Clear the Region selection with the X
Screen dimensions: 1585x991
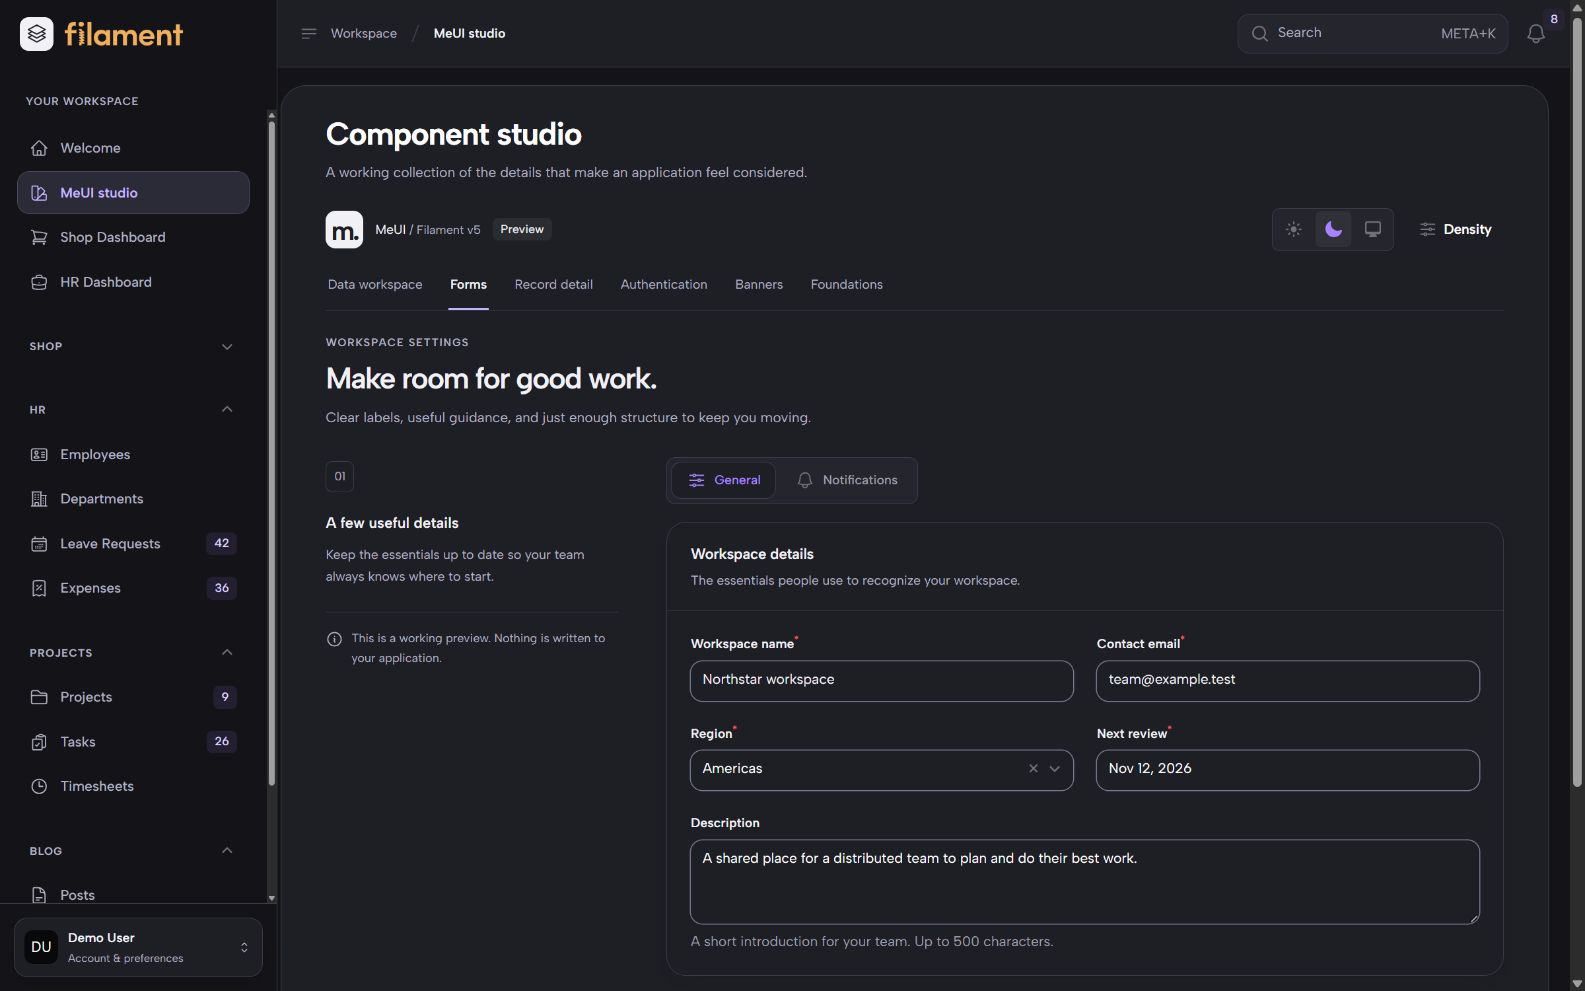tap(1033, 769)
